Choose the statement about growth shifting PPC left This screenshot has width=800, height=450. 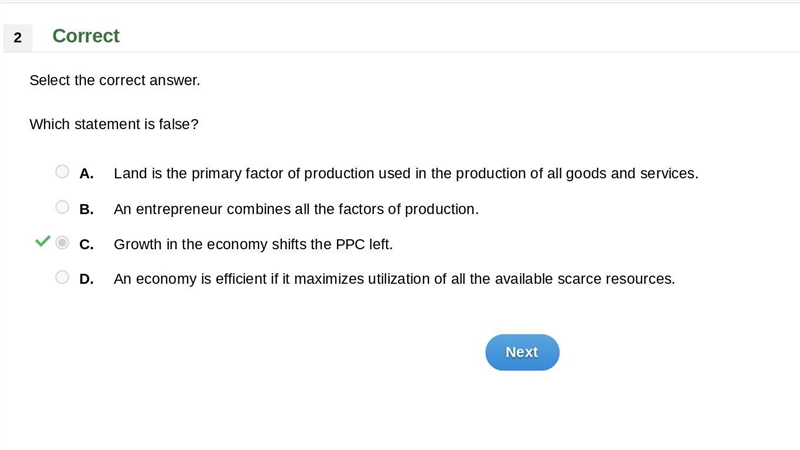pyautogui.click(x=253, y=245)
